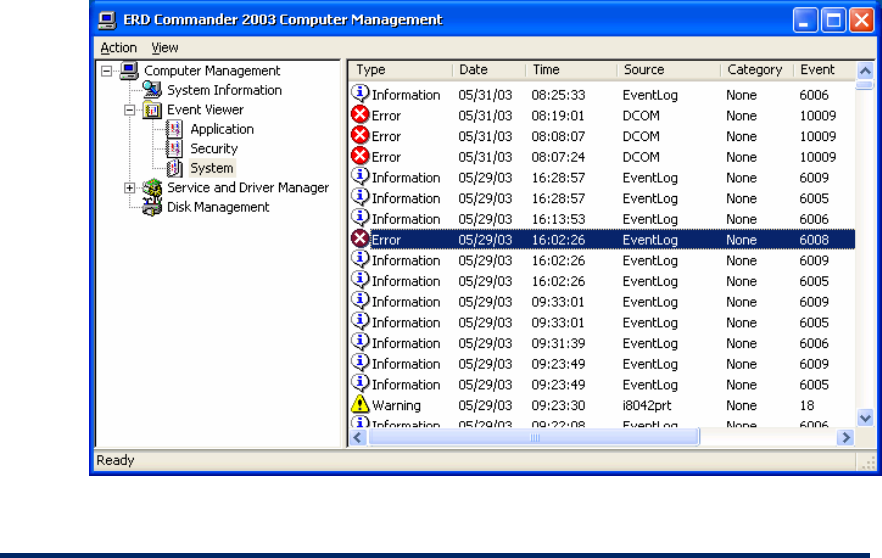
Task: Click information icon for 09:33:01 event 6009
Action: point(360,301)
